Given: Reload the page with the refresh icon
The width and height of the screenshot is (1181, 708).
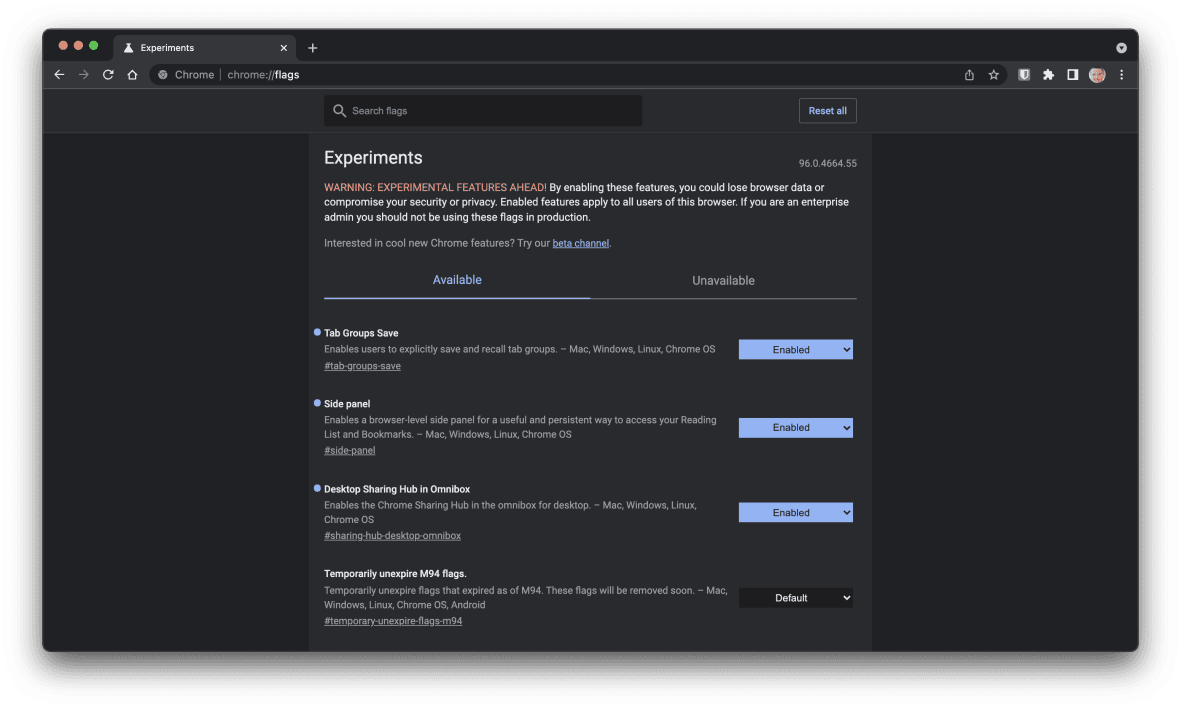Looking at the screenshot, I should 108,75.
